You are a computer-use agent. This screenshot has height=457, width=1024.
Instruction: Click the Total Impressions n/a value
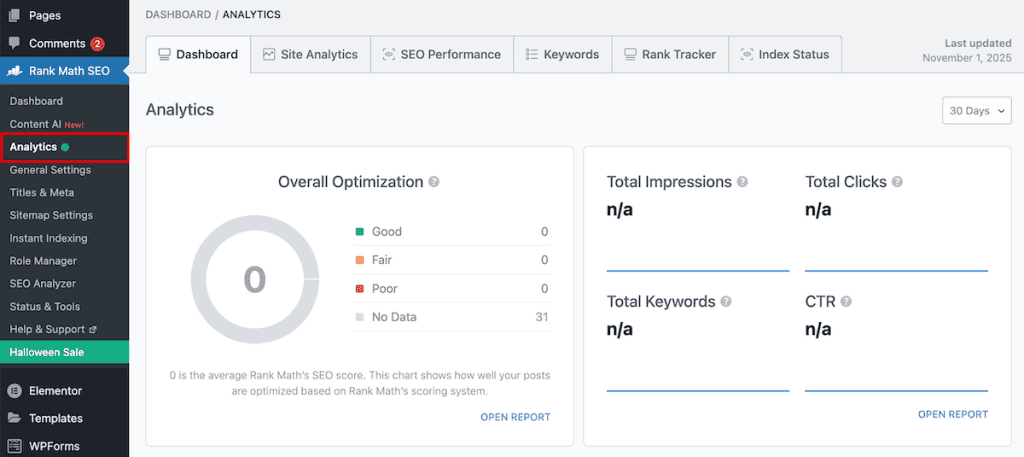coord(620,210)
